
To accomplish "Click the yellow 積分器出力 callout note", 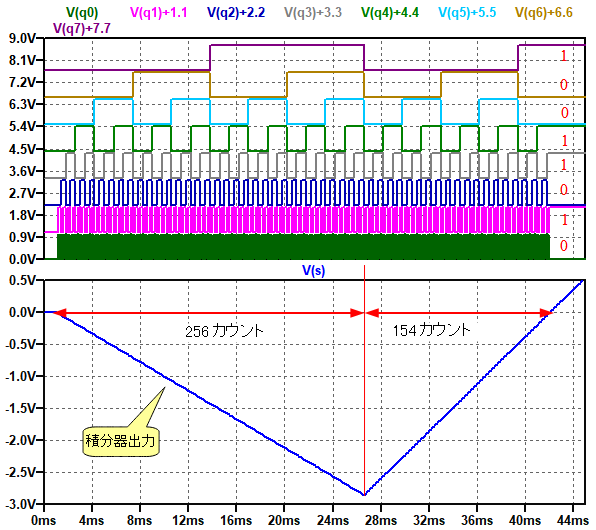I will pos(121,441).
